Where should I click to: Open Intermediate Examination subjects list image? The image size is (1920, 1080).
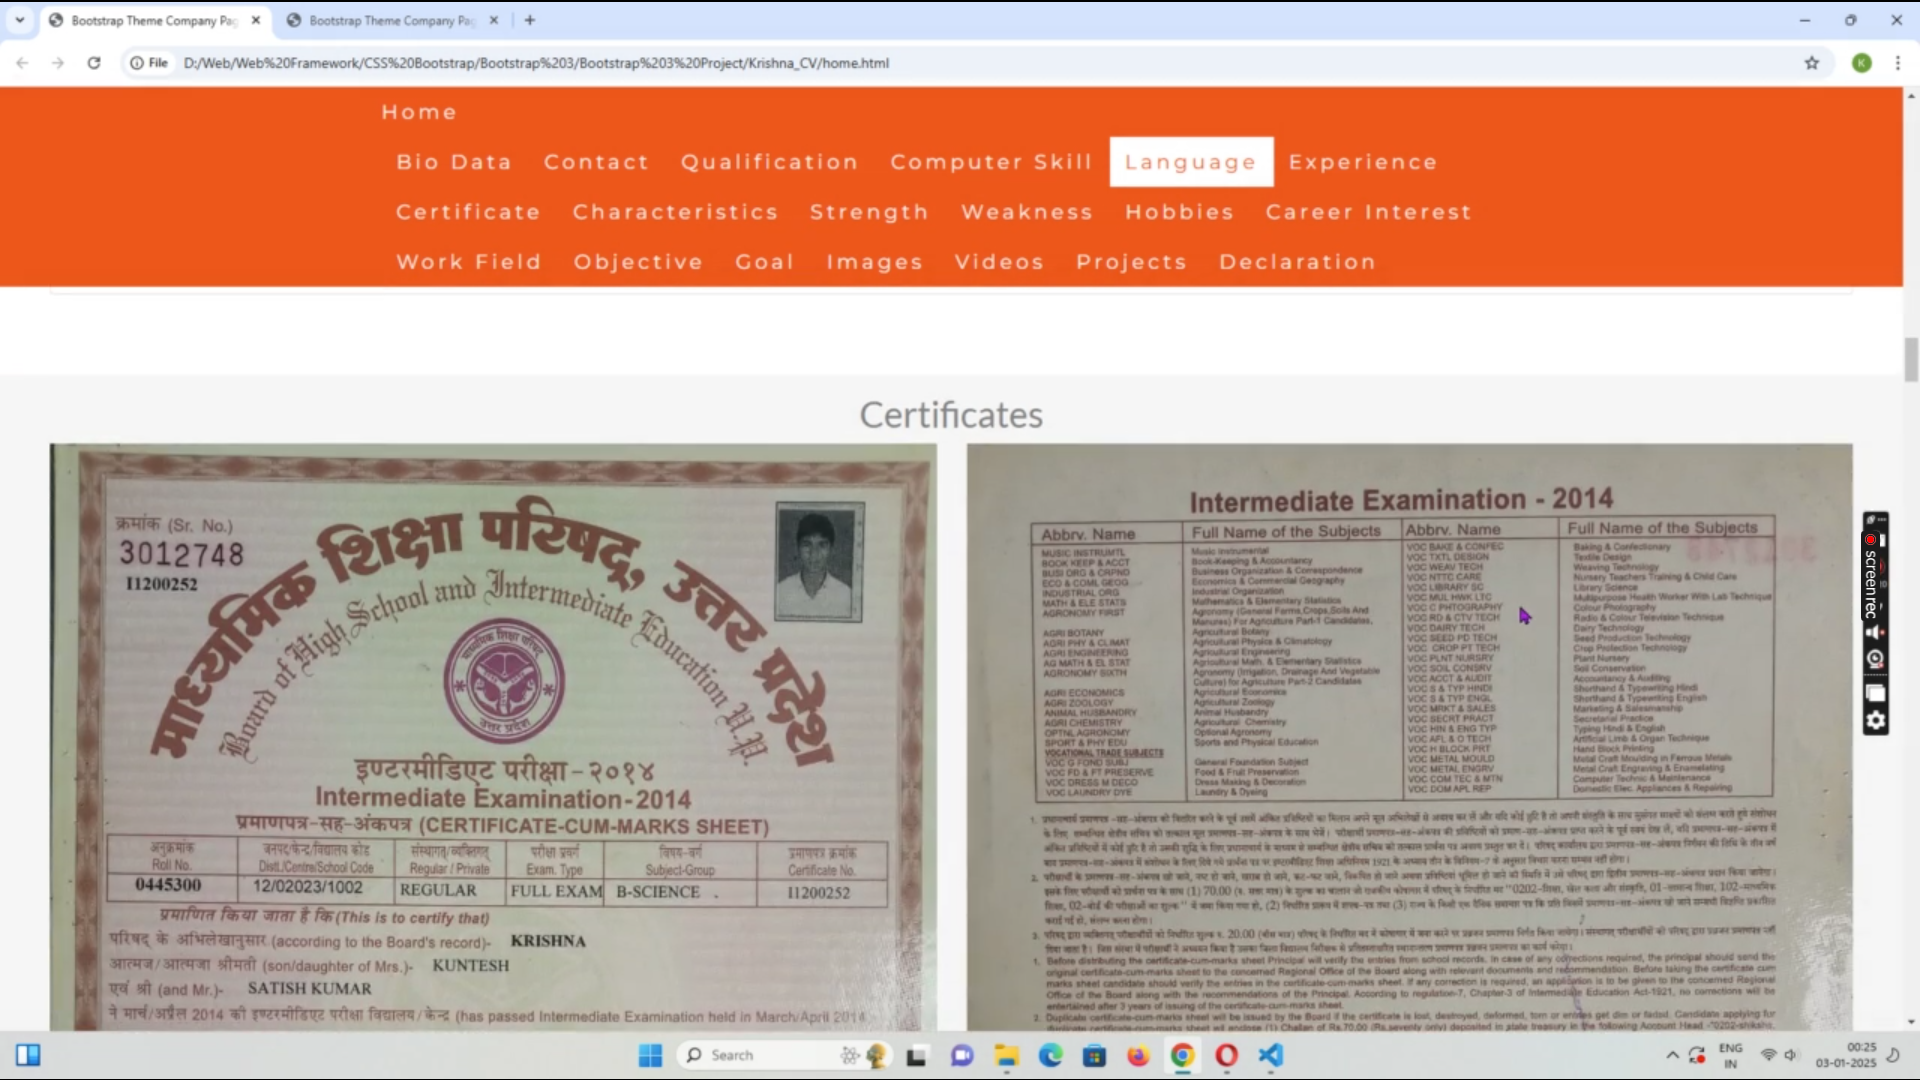pyautogui.click(x=1409, y=737)
